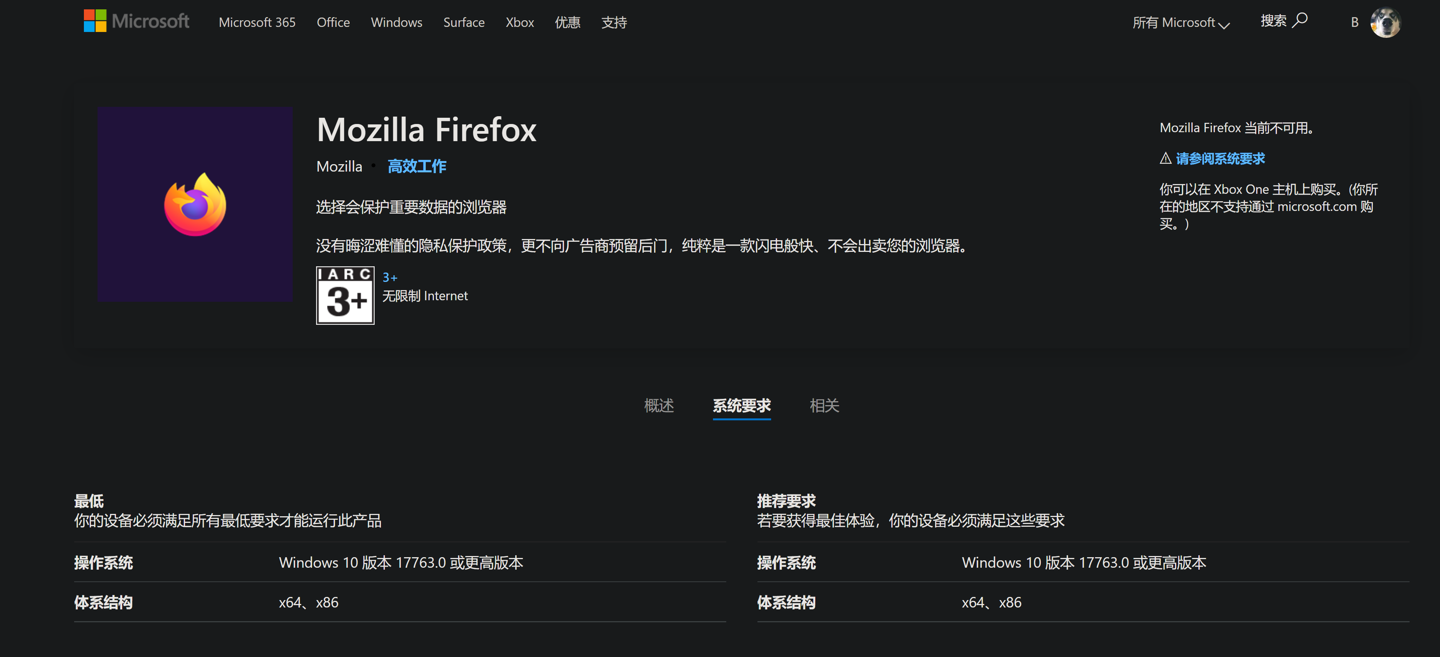1440x657 pixels.
Task: Click the 体系结构 label under 最低
Action: (x=103, y=602)
